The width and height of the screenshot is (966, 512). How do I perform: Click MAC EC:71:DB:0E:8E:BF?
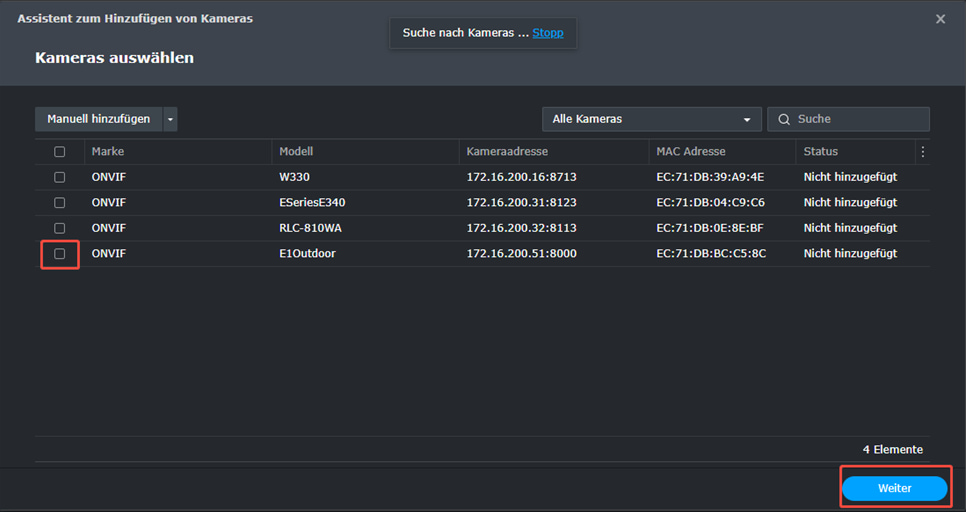[710, 228]
